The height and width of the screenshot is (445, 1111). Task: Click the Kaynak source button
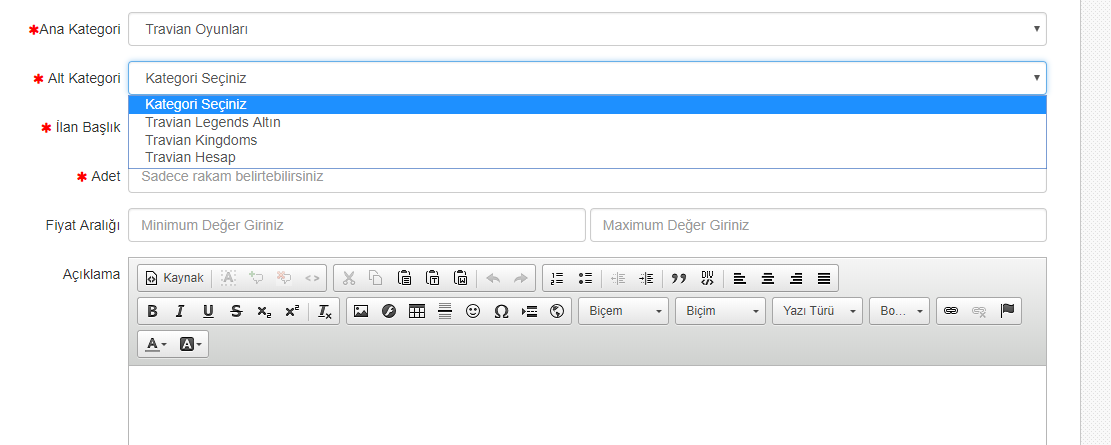tap(174, 278)
